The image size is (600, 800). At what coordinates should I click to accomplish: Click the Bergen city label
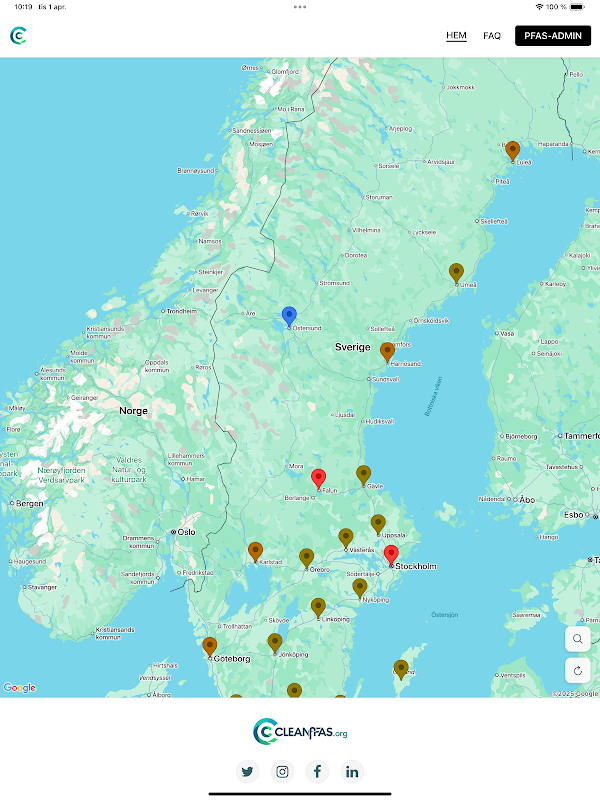pyautogui.click(x=30, y=504)
